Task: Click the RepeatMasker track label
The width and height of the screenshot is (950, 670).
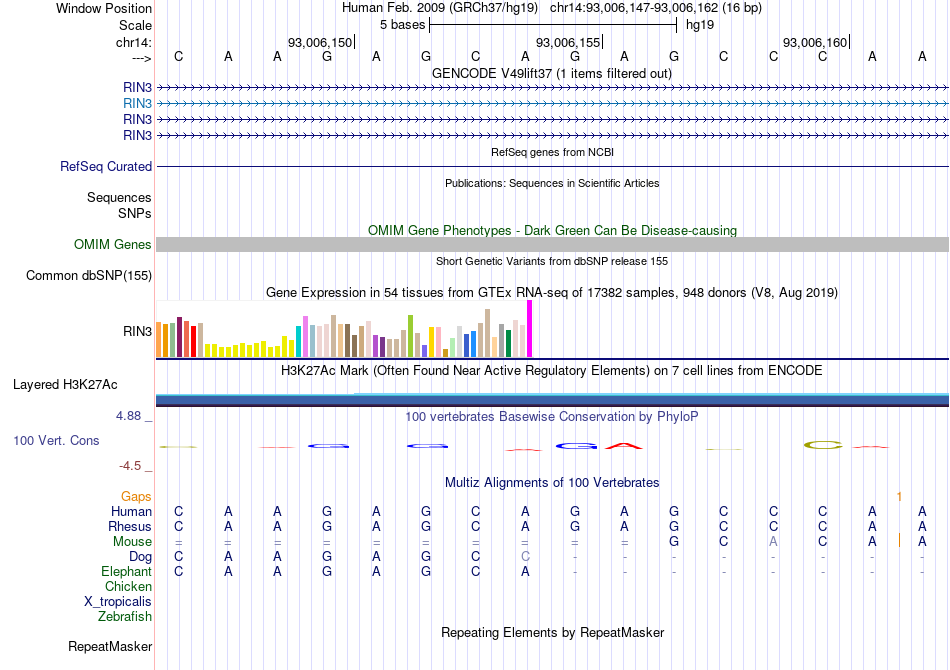Action: point(110,646)
